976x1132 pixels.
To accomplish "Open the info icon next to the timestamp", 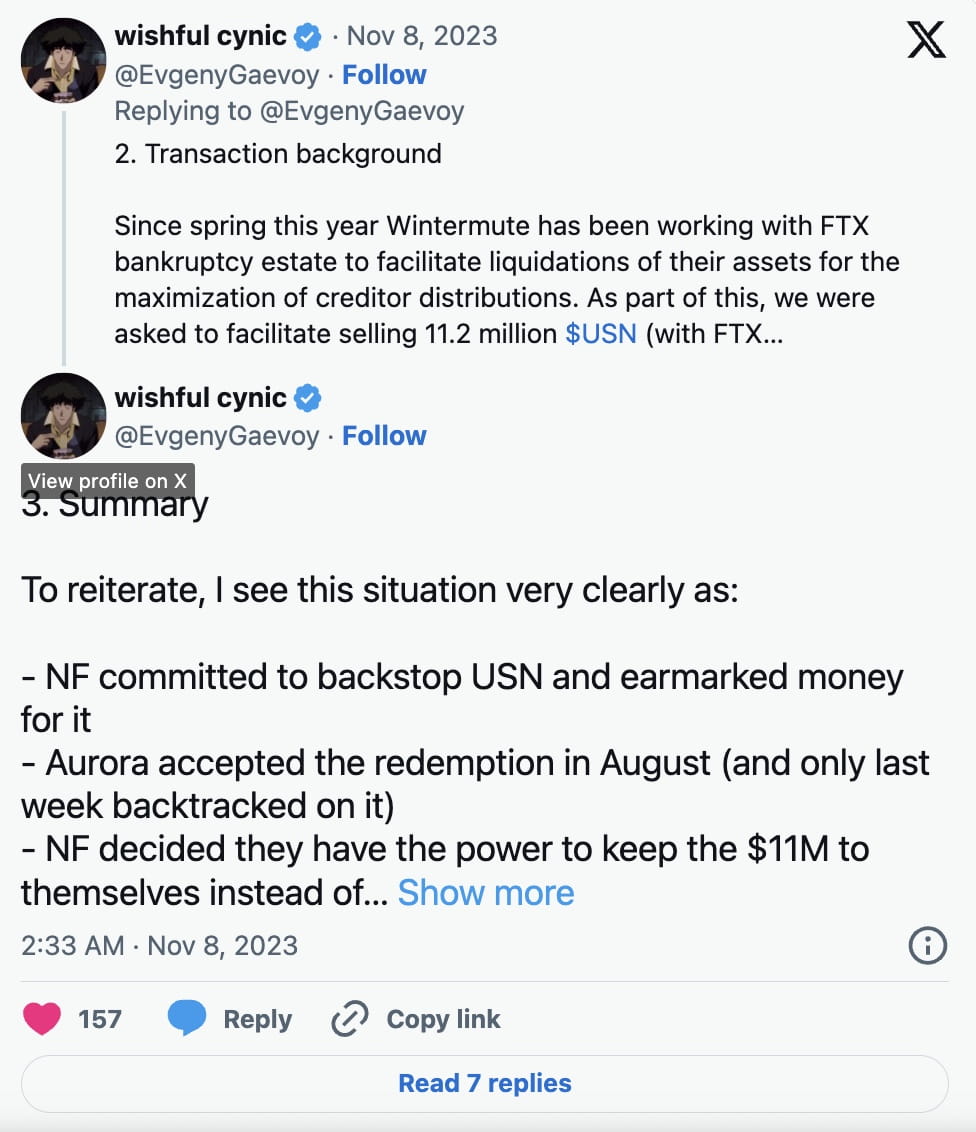I will point(926,945).
